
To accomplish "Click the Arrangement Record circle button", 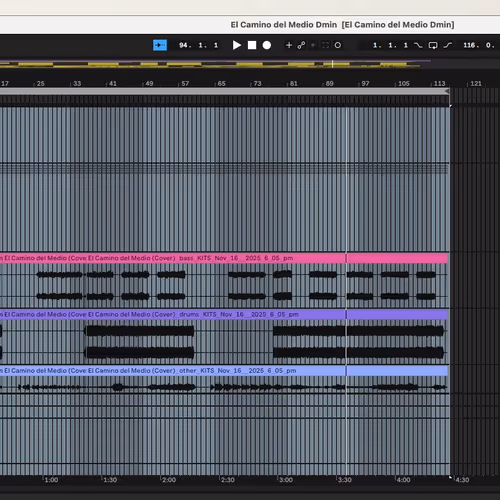I will coord(267,45).
